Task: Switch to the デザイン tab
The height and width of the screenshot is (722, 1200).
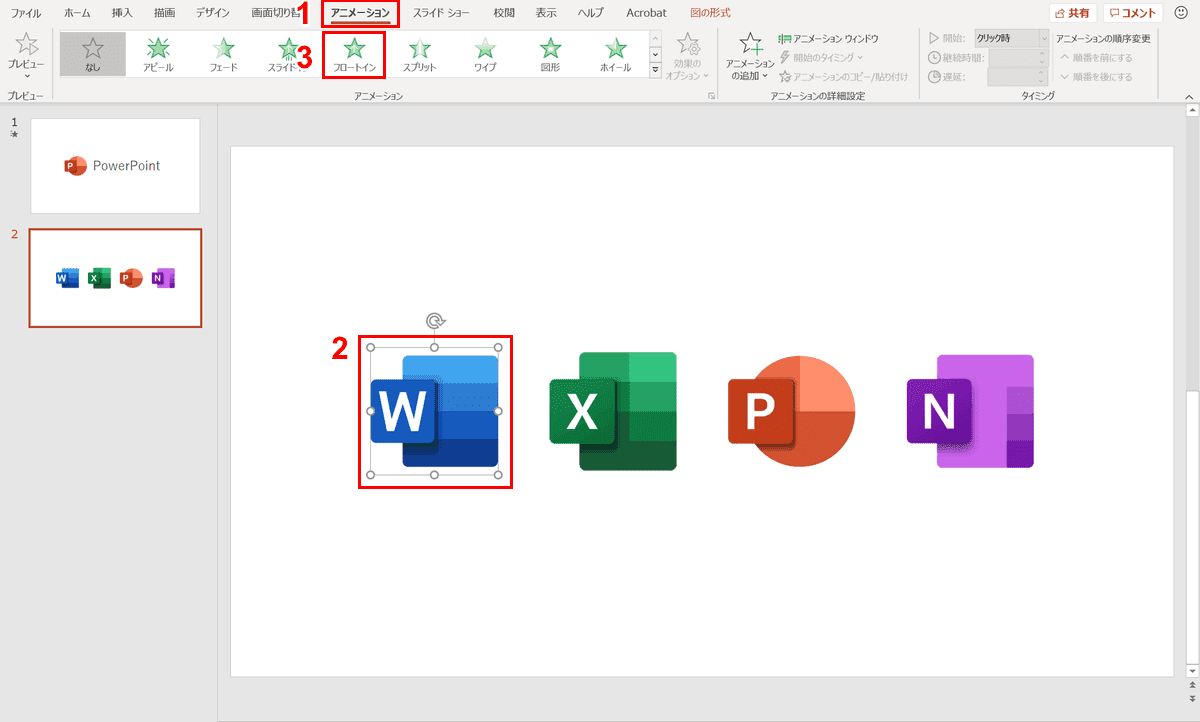Action: (x=212, y=13)
